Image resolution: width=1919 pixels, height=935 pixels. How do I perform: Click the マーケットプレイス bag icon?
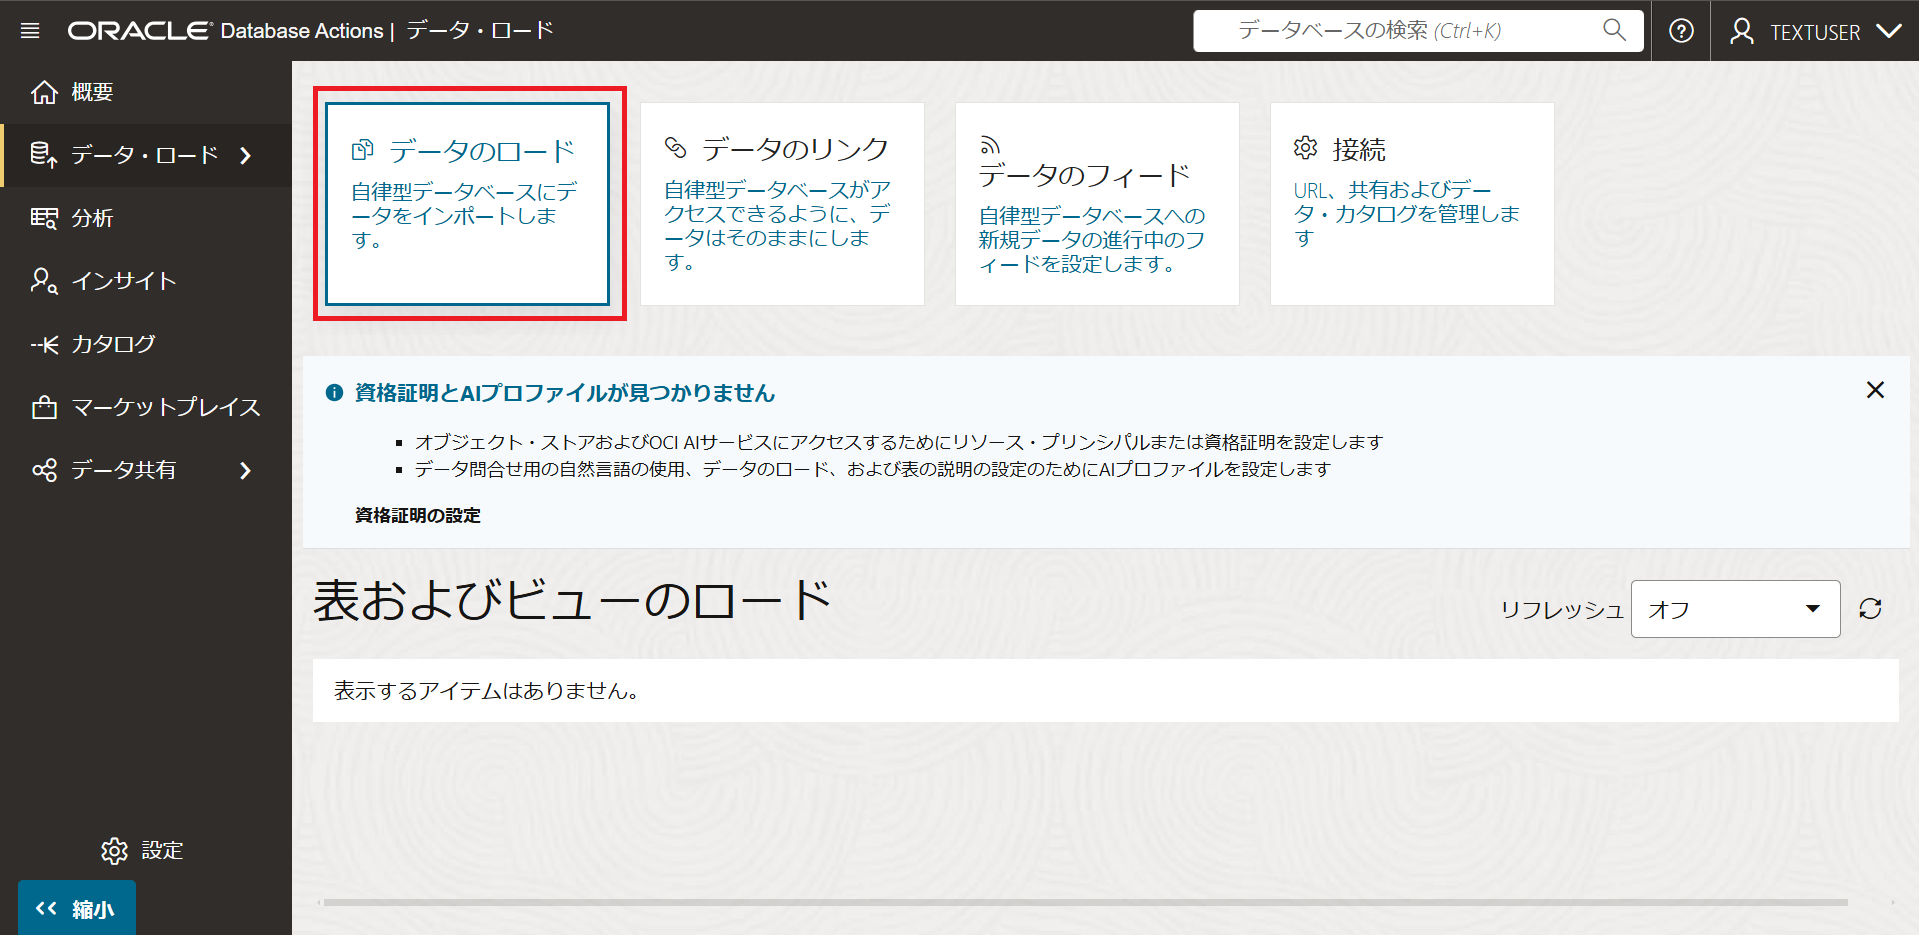click(44, 407)
